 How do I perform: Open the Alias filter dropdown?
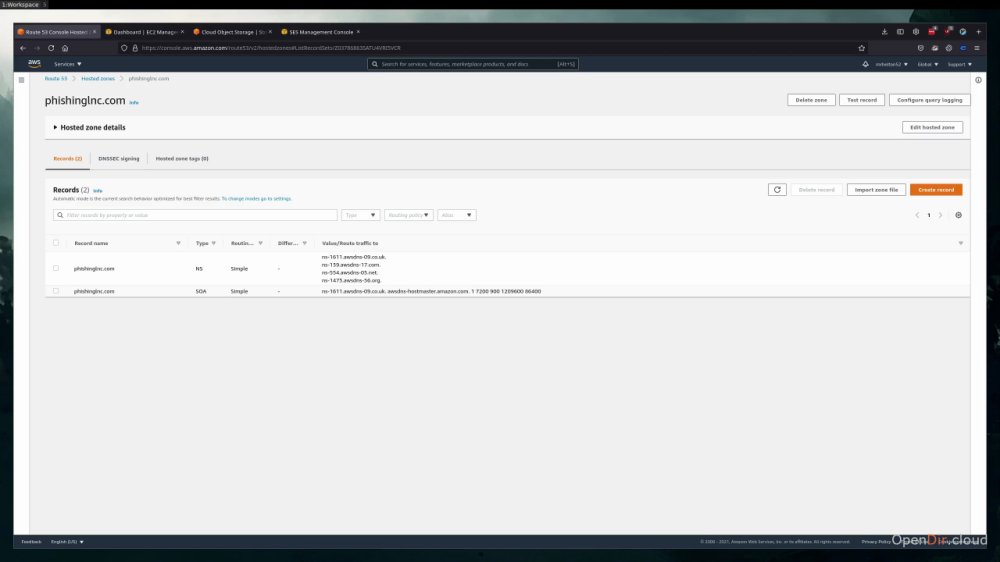click(457, 215)
